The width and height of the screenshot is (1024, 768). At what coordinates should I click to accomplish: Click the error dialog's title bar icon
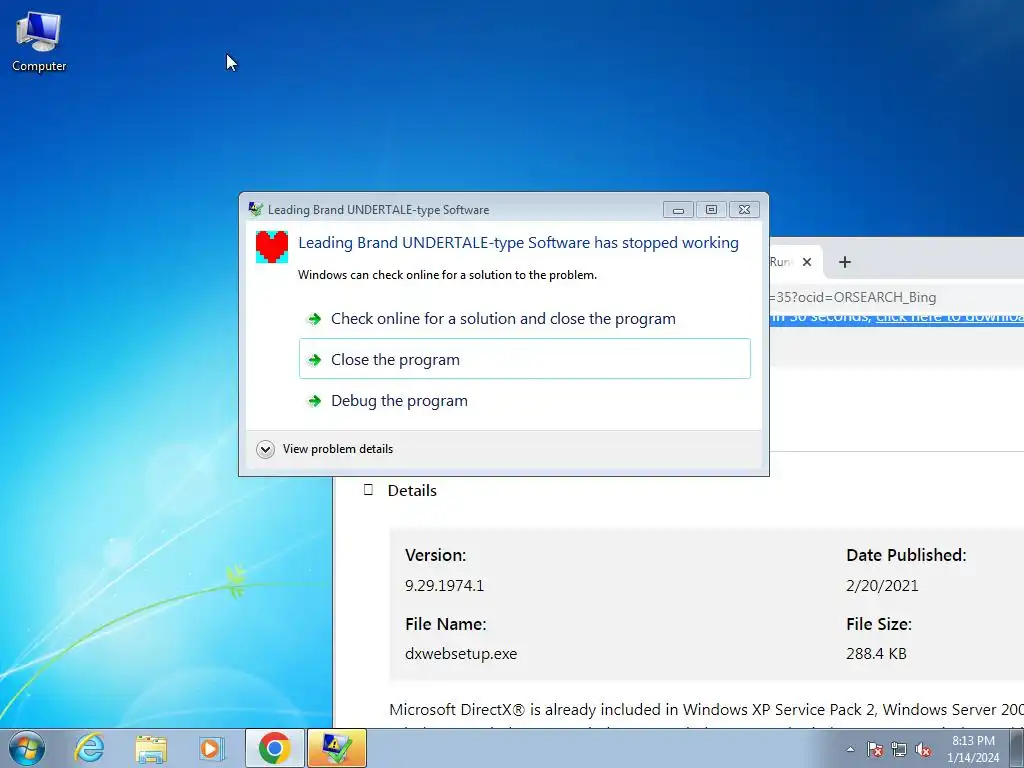click(255, 210)
